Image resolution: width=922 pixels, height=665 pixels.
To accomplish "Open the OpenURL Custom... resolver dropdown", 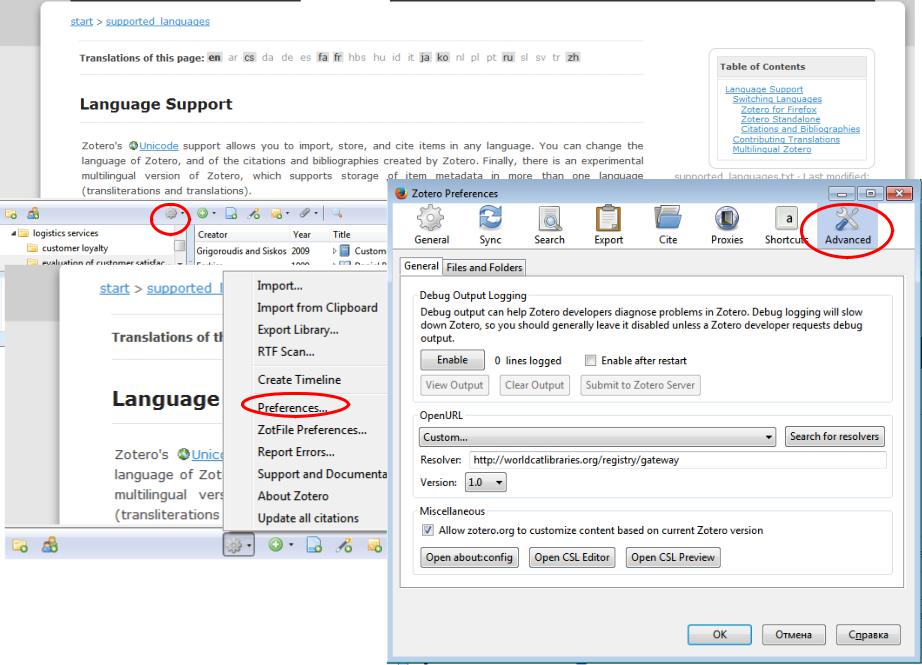I will 597,437.
